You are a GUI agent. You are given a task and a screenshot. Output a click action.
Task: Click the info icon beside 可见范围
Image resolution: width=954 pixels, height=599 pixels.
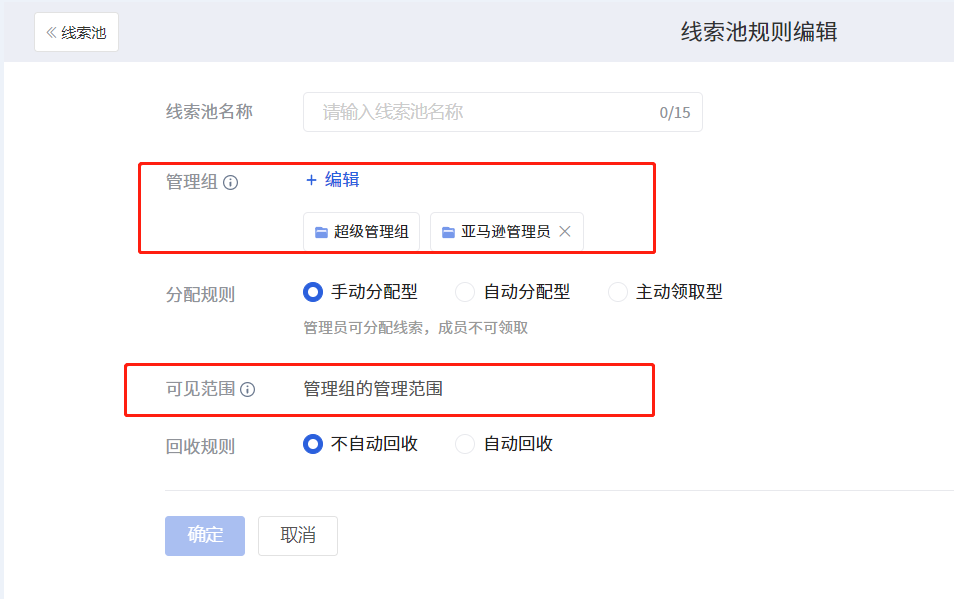click(x=248, y=389)
